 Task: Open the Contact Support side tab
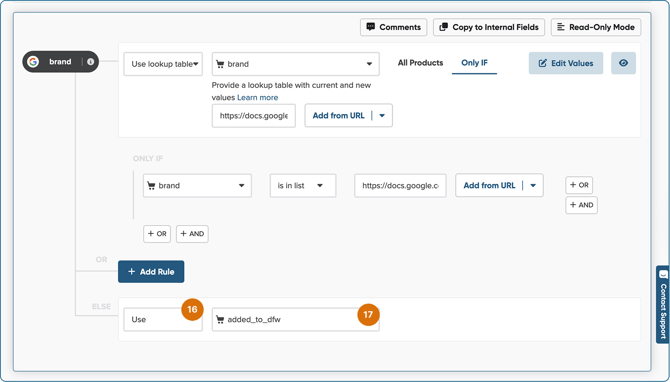click(663, 304)
